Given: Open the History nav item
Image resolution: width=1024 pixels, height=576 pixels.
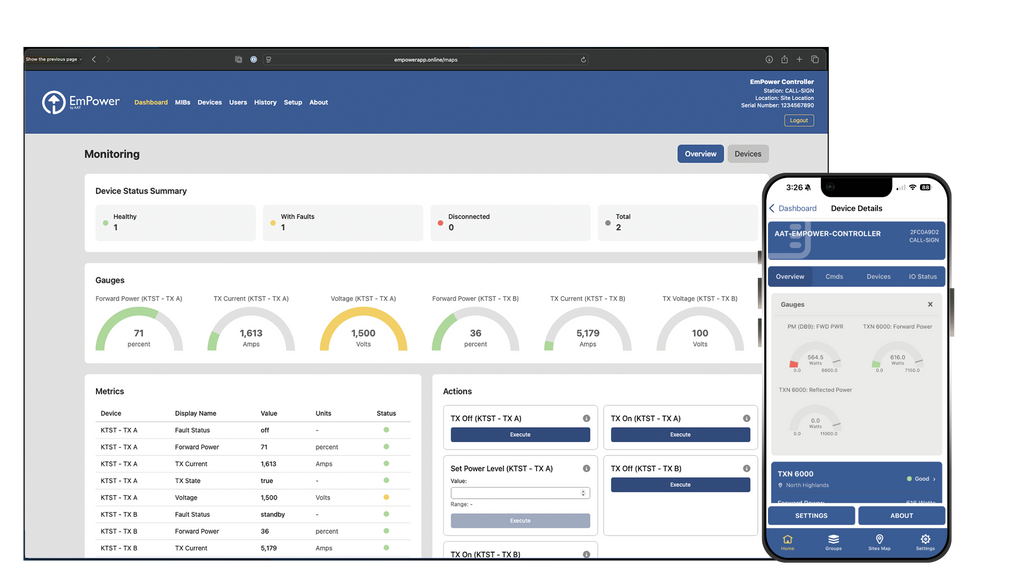Looking at the screenshot, I should click(x=265, y=103).
